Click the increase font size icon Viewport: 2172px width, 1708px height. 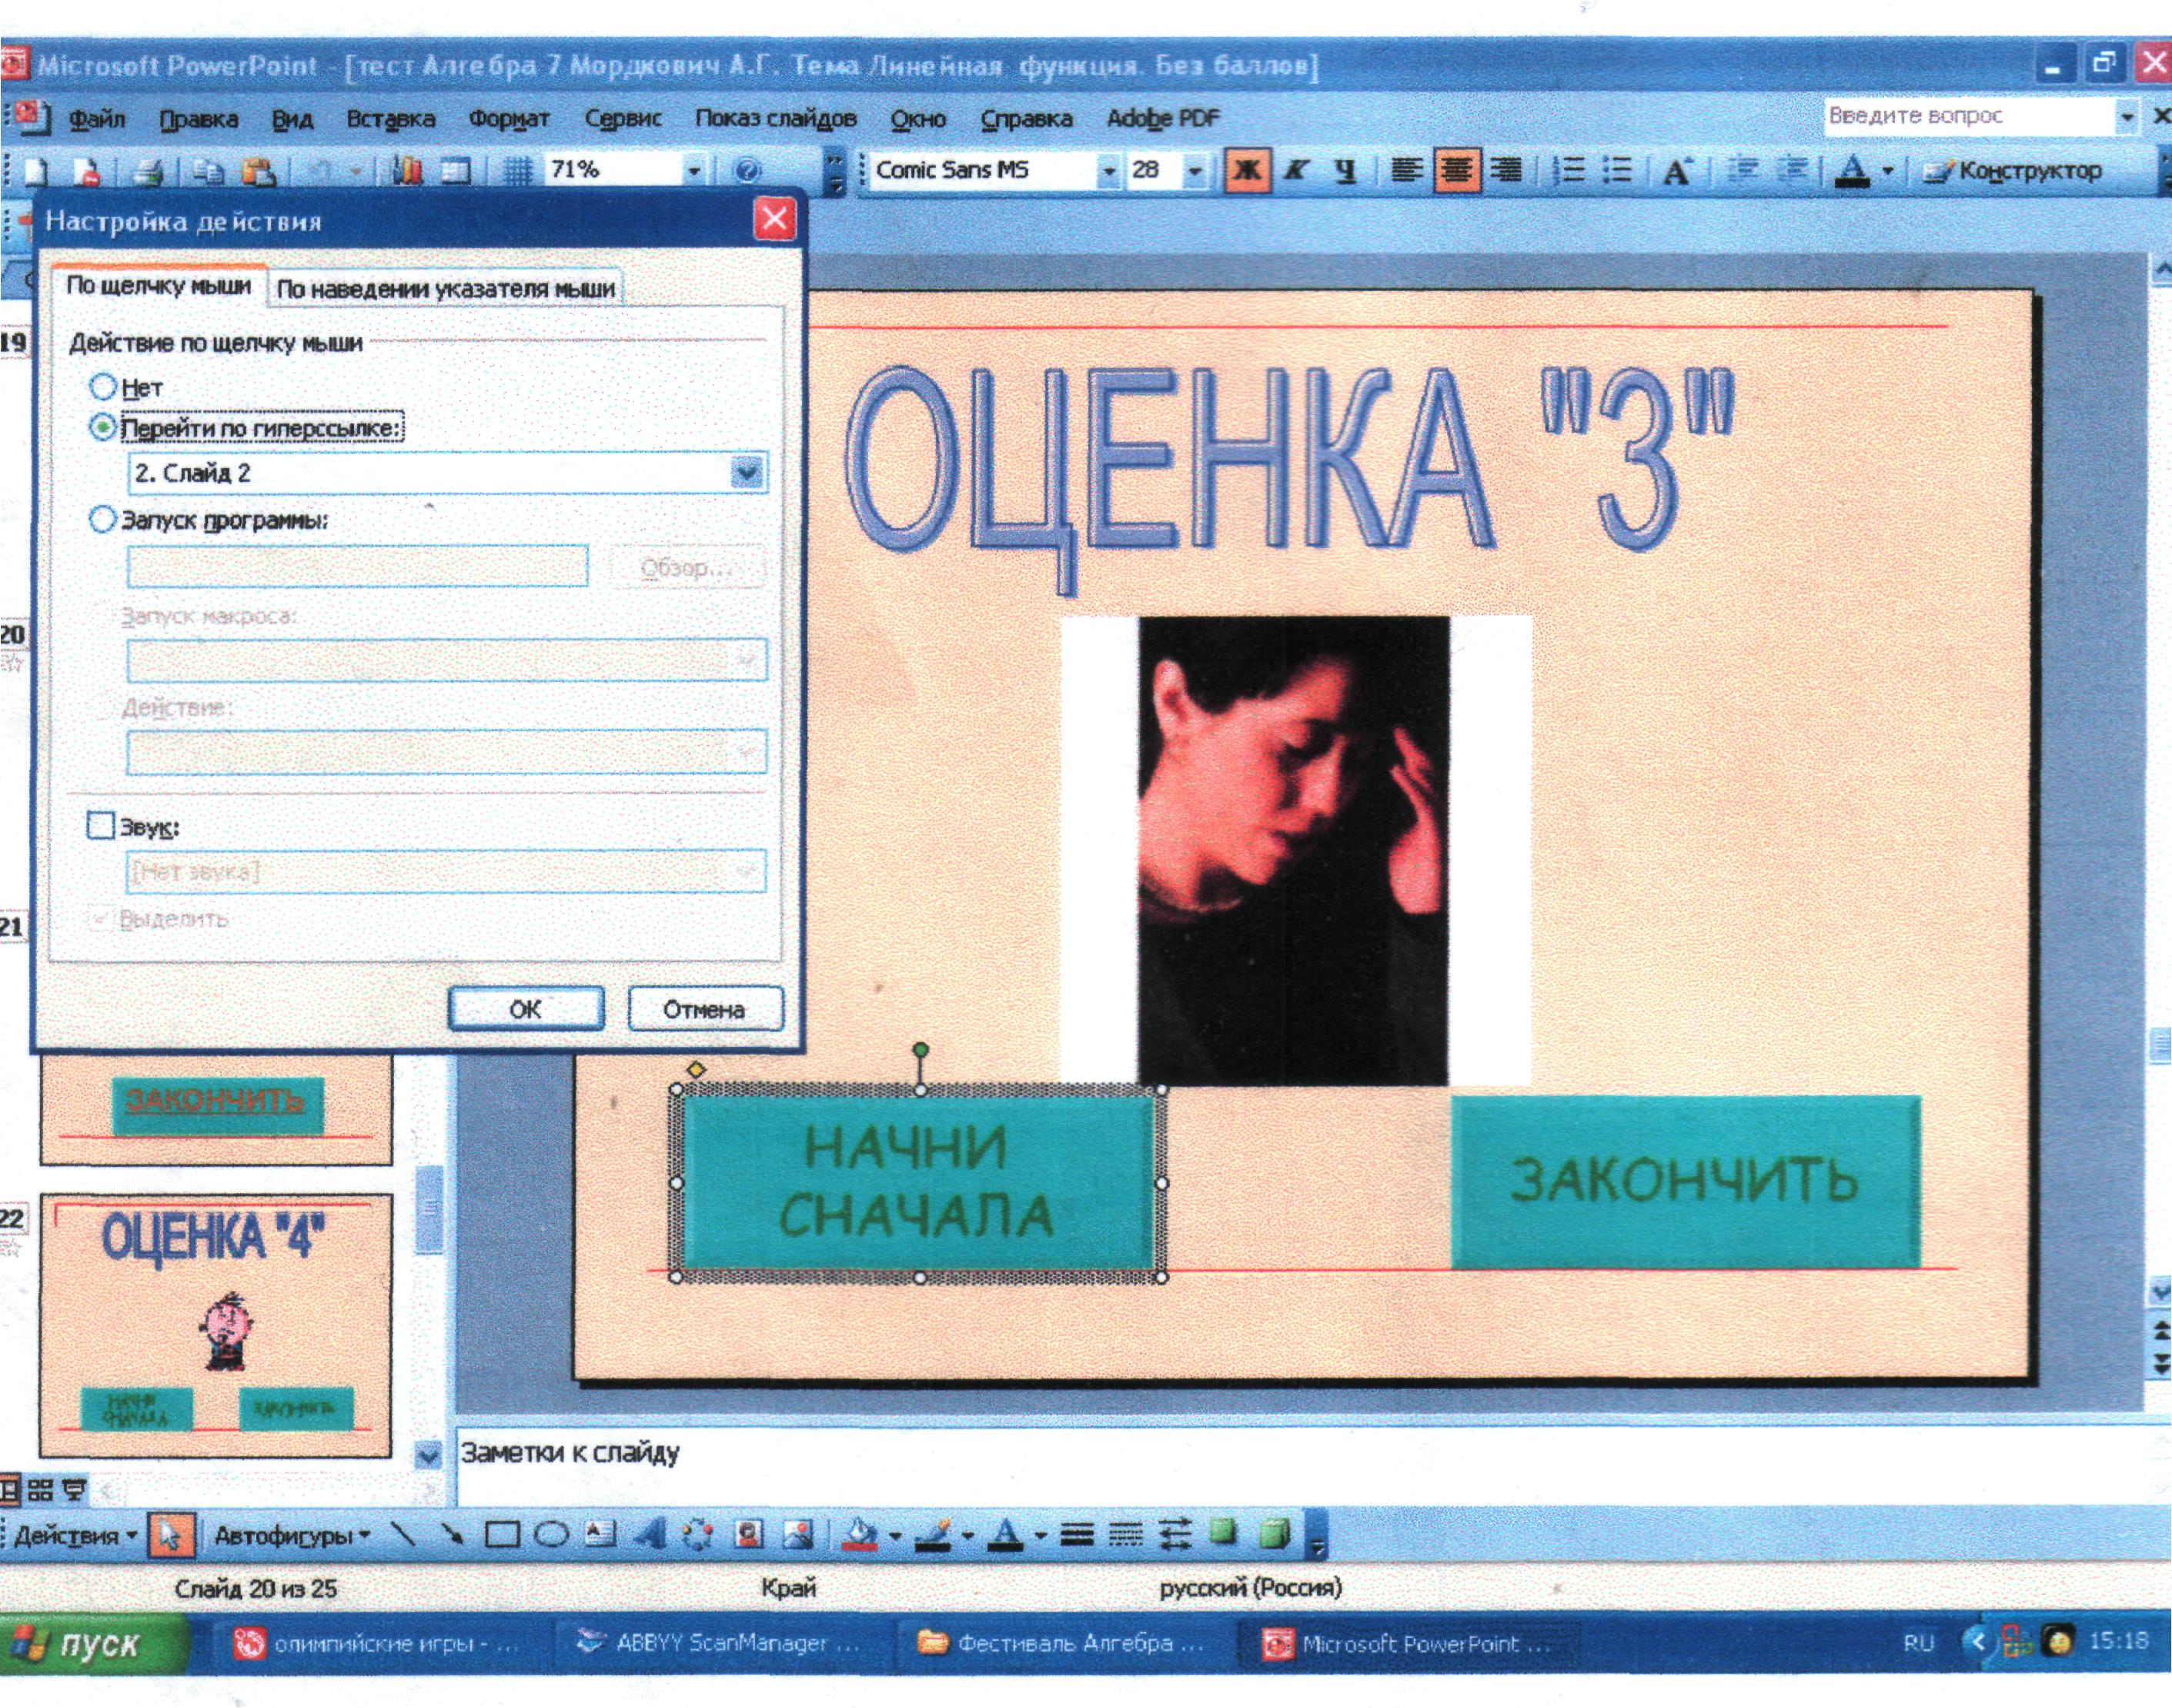click(1676, 171)
